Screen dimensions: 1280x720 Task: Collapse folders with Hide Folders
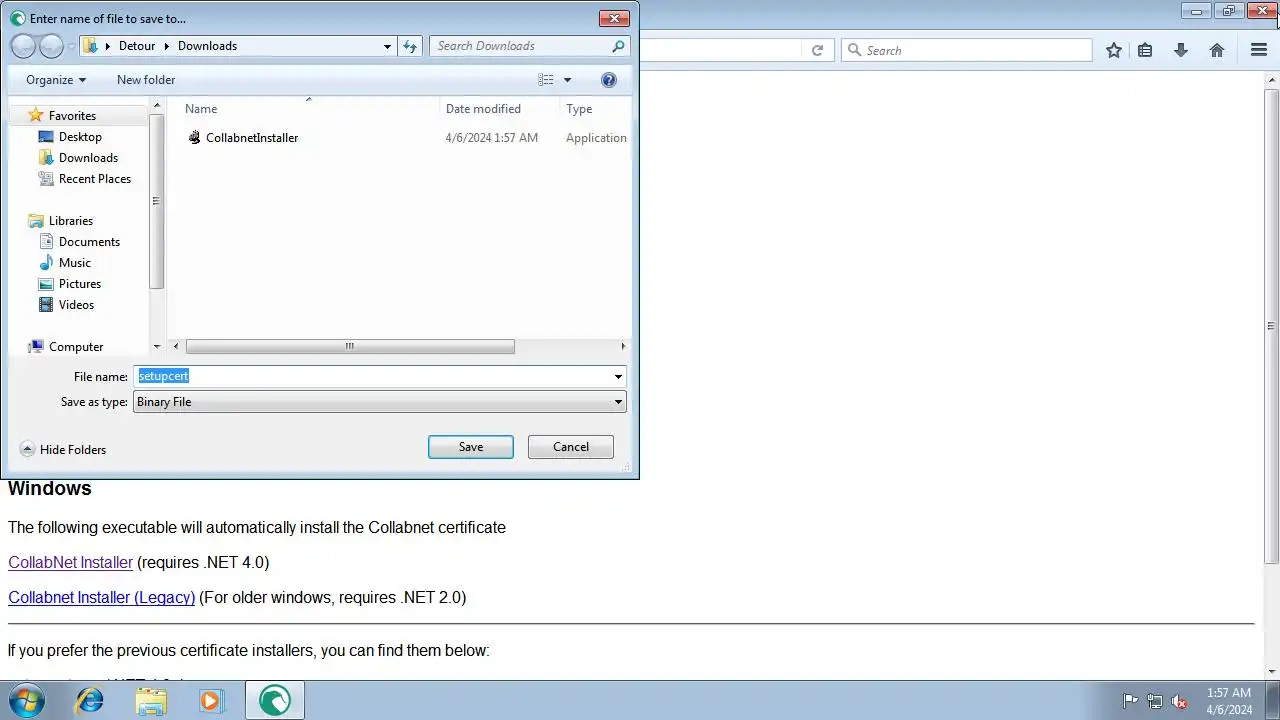63,450
